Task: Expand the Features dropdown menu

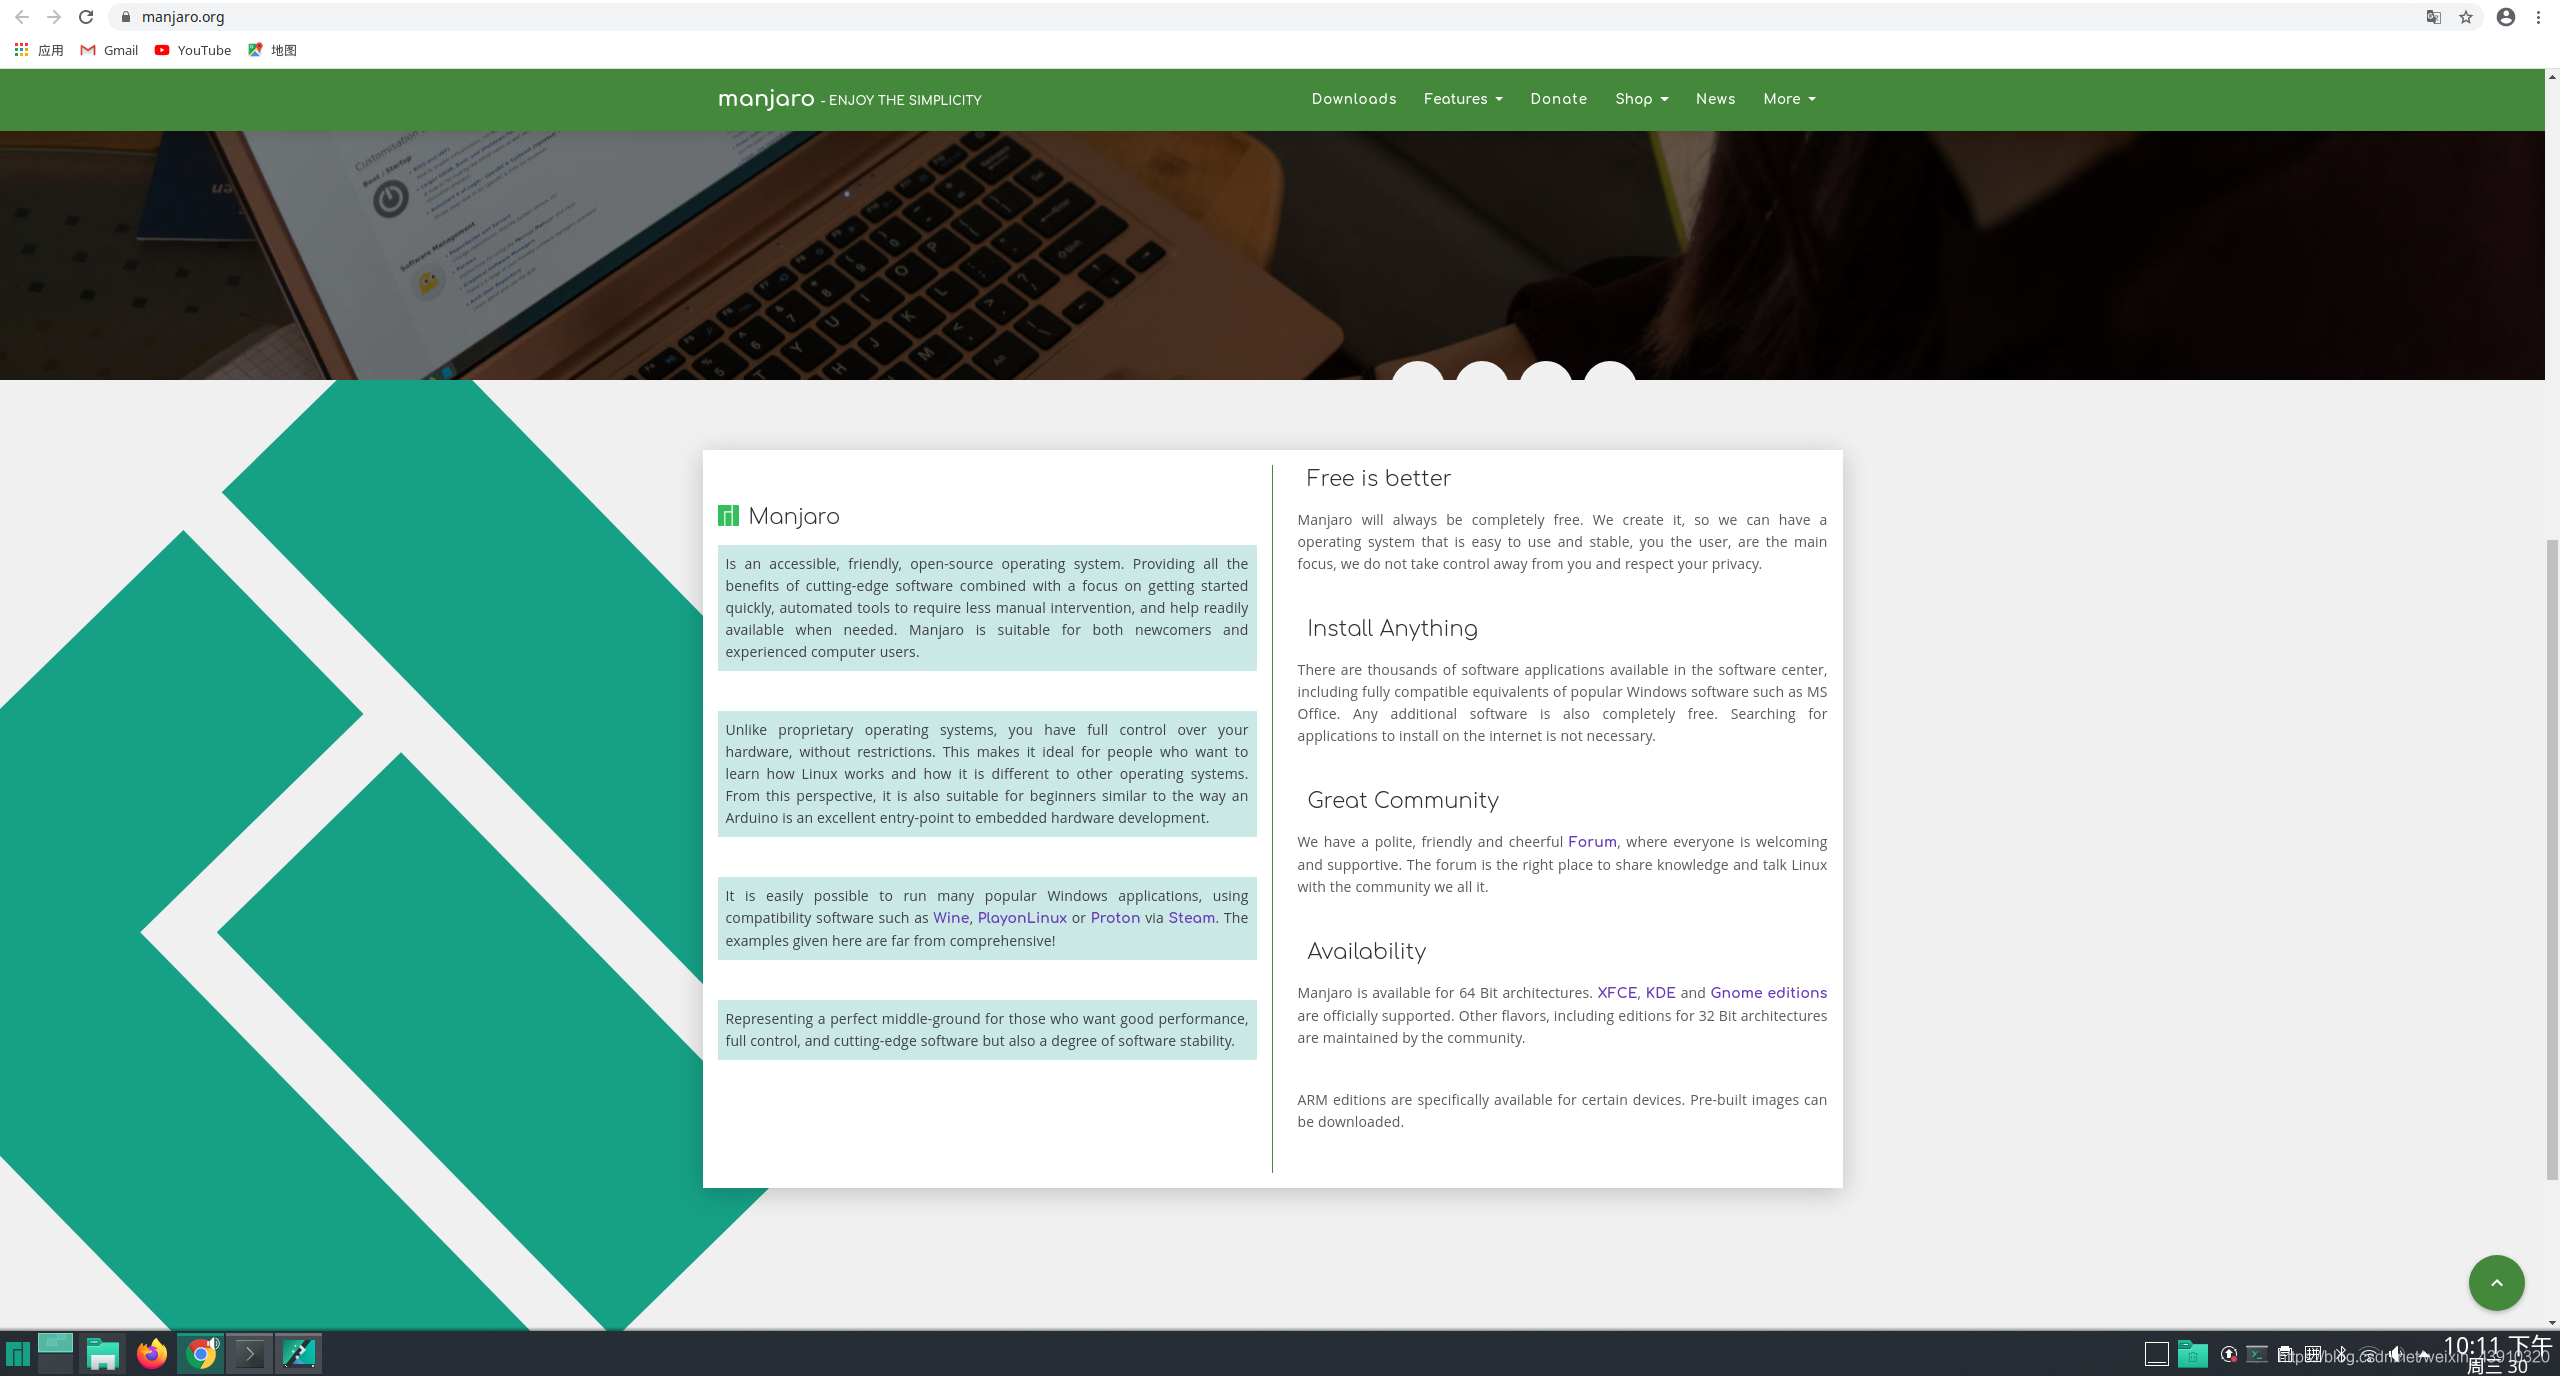Action: coord(1462,99)
